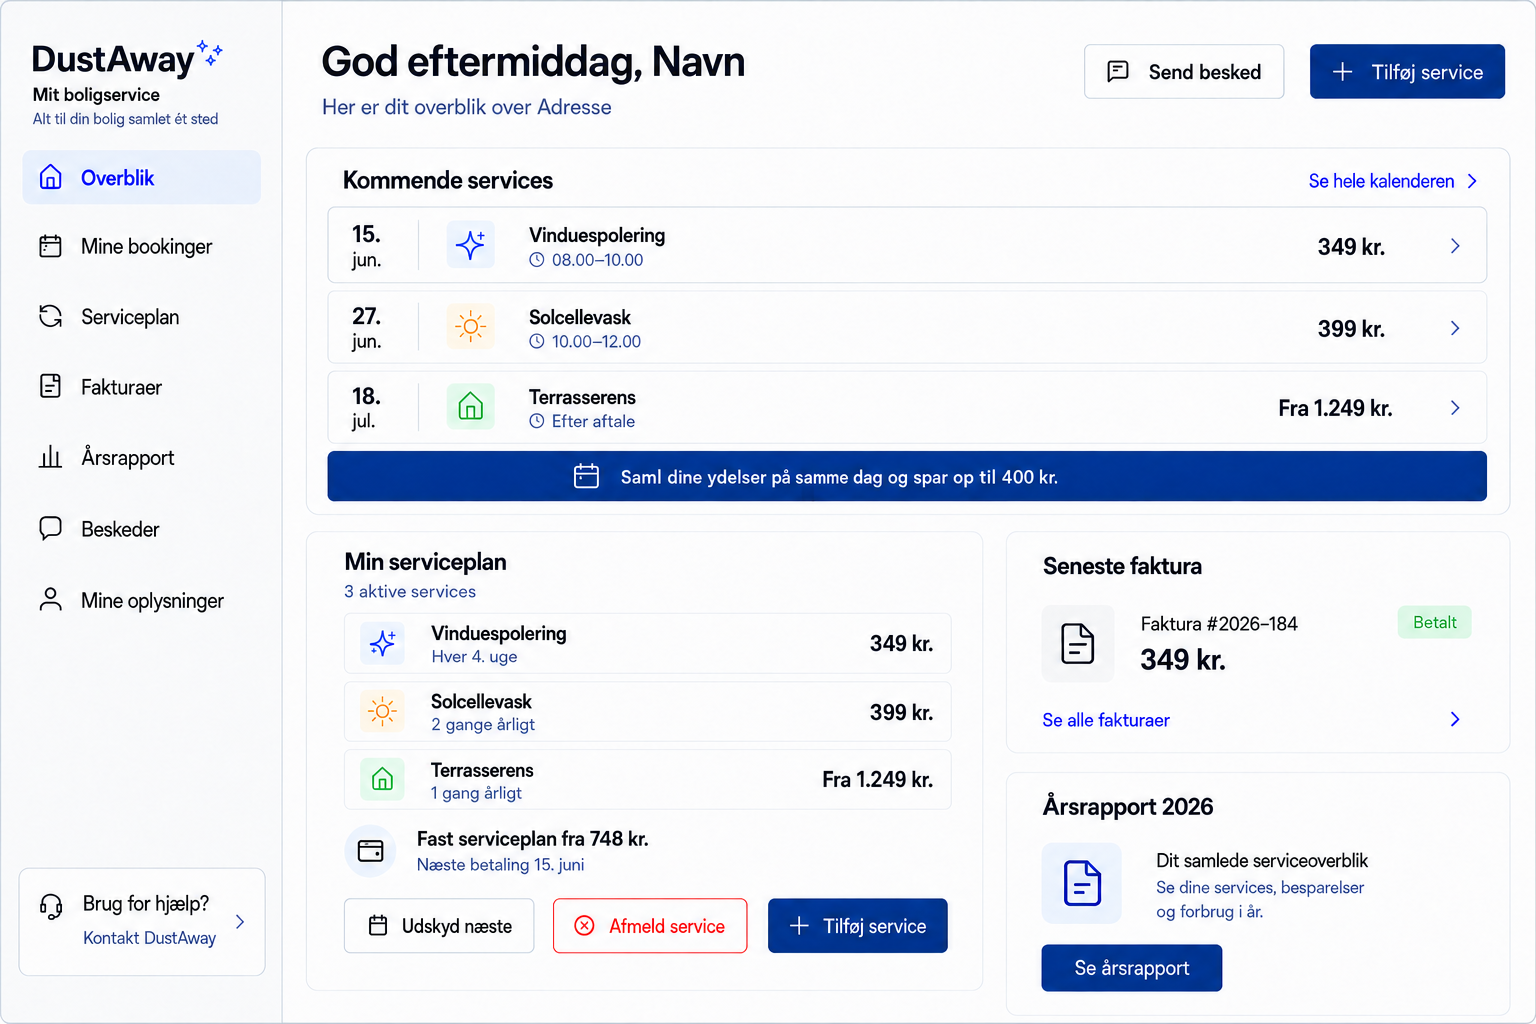The width and height of the screenshot is (1536, 1024).
Task: Click the Udskyd næste button
Action: coord(439,925)
